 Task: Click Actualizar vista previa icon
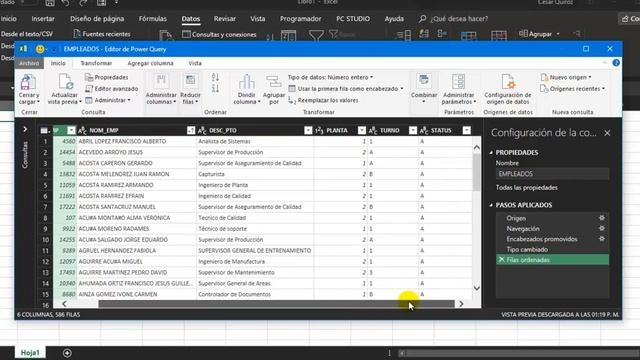point(65,82)
